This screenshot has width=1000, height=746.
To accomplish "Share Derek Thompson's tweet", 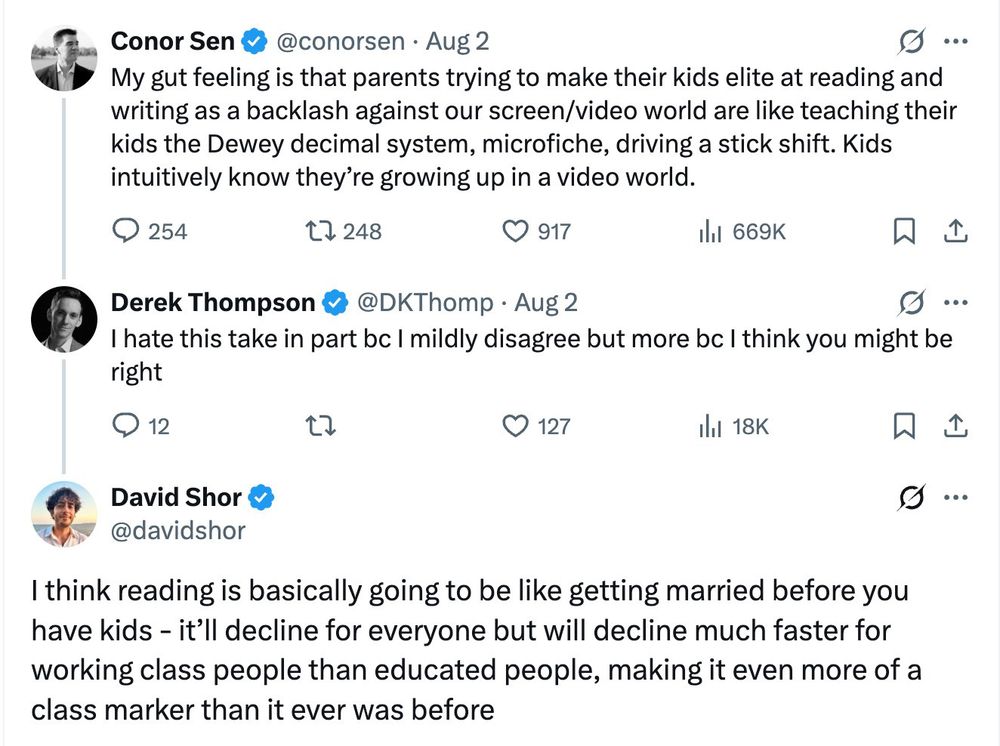I will click(x=955, y=425).
